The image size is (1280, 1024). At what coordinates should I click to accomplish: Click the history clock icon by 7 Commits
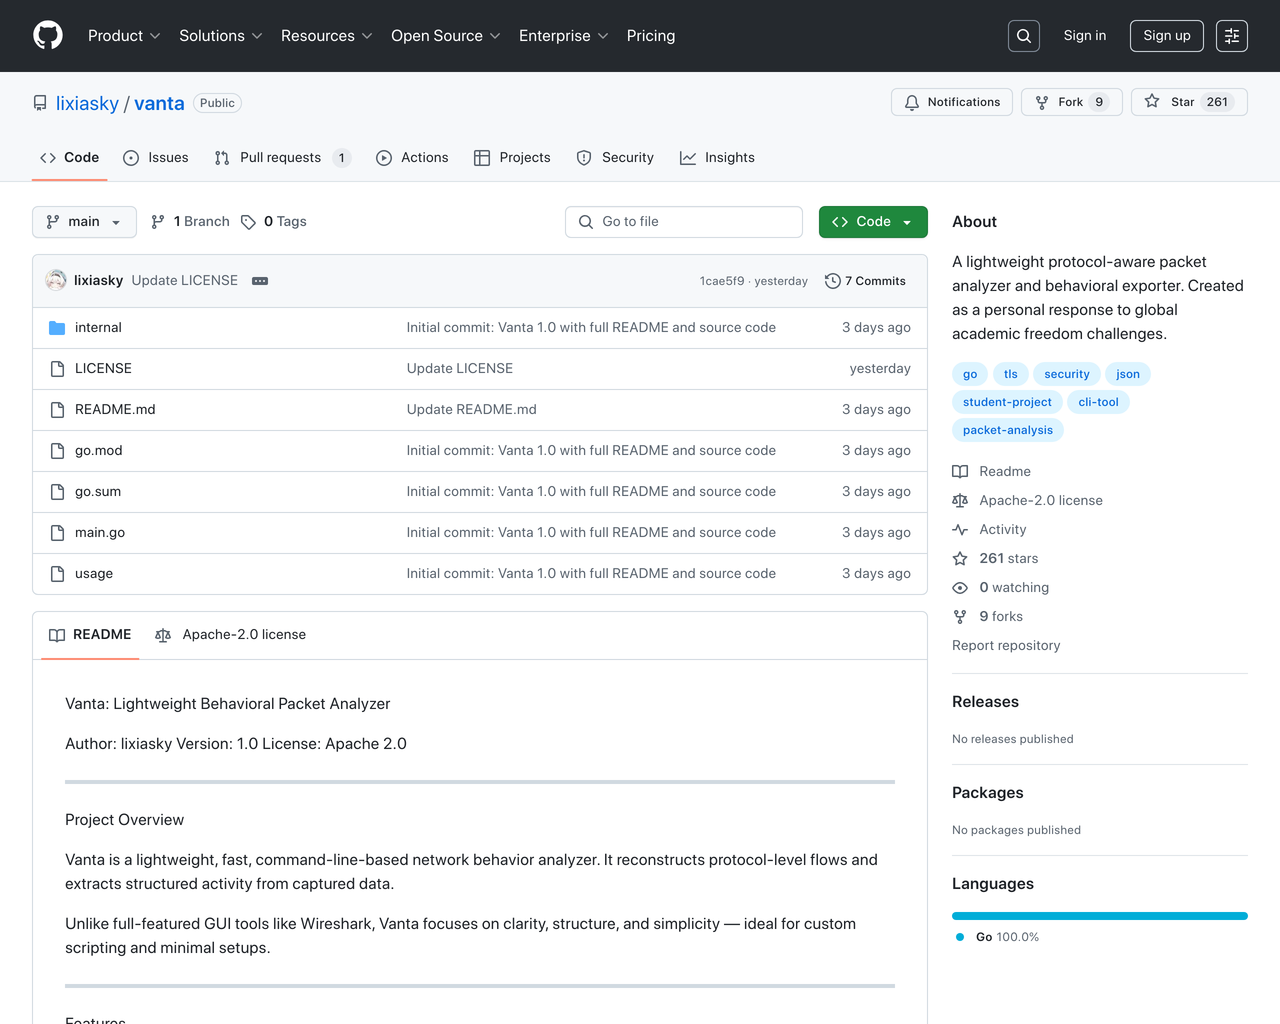pyautogui.click(x=832, y=281)
